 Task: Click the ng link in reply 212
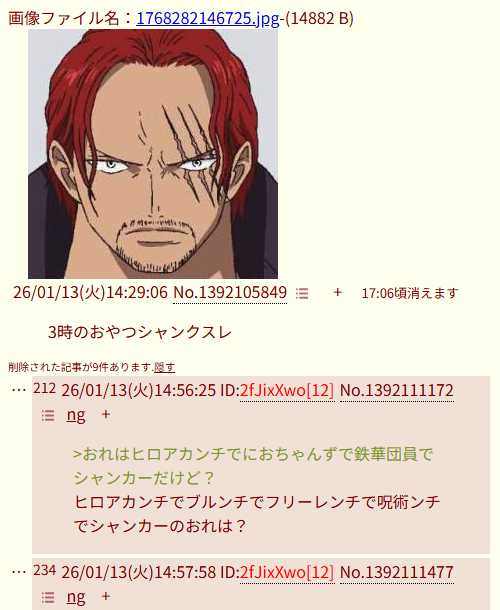pos(76,415)
